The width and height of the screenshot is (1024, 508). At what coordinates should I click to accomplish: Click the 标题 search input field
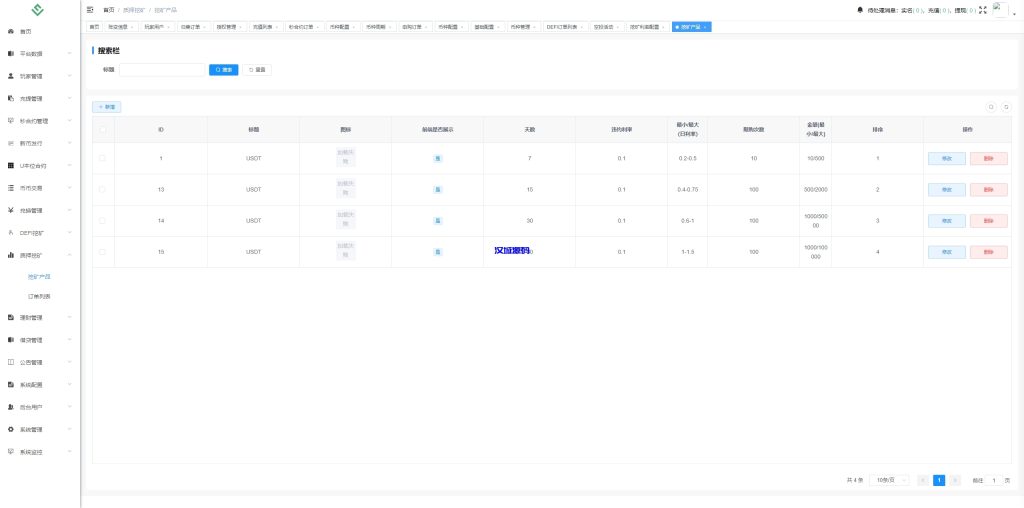161,70
